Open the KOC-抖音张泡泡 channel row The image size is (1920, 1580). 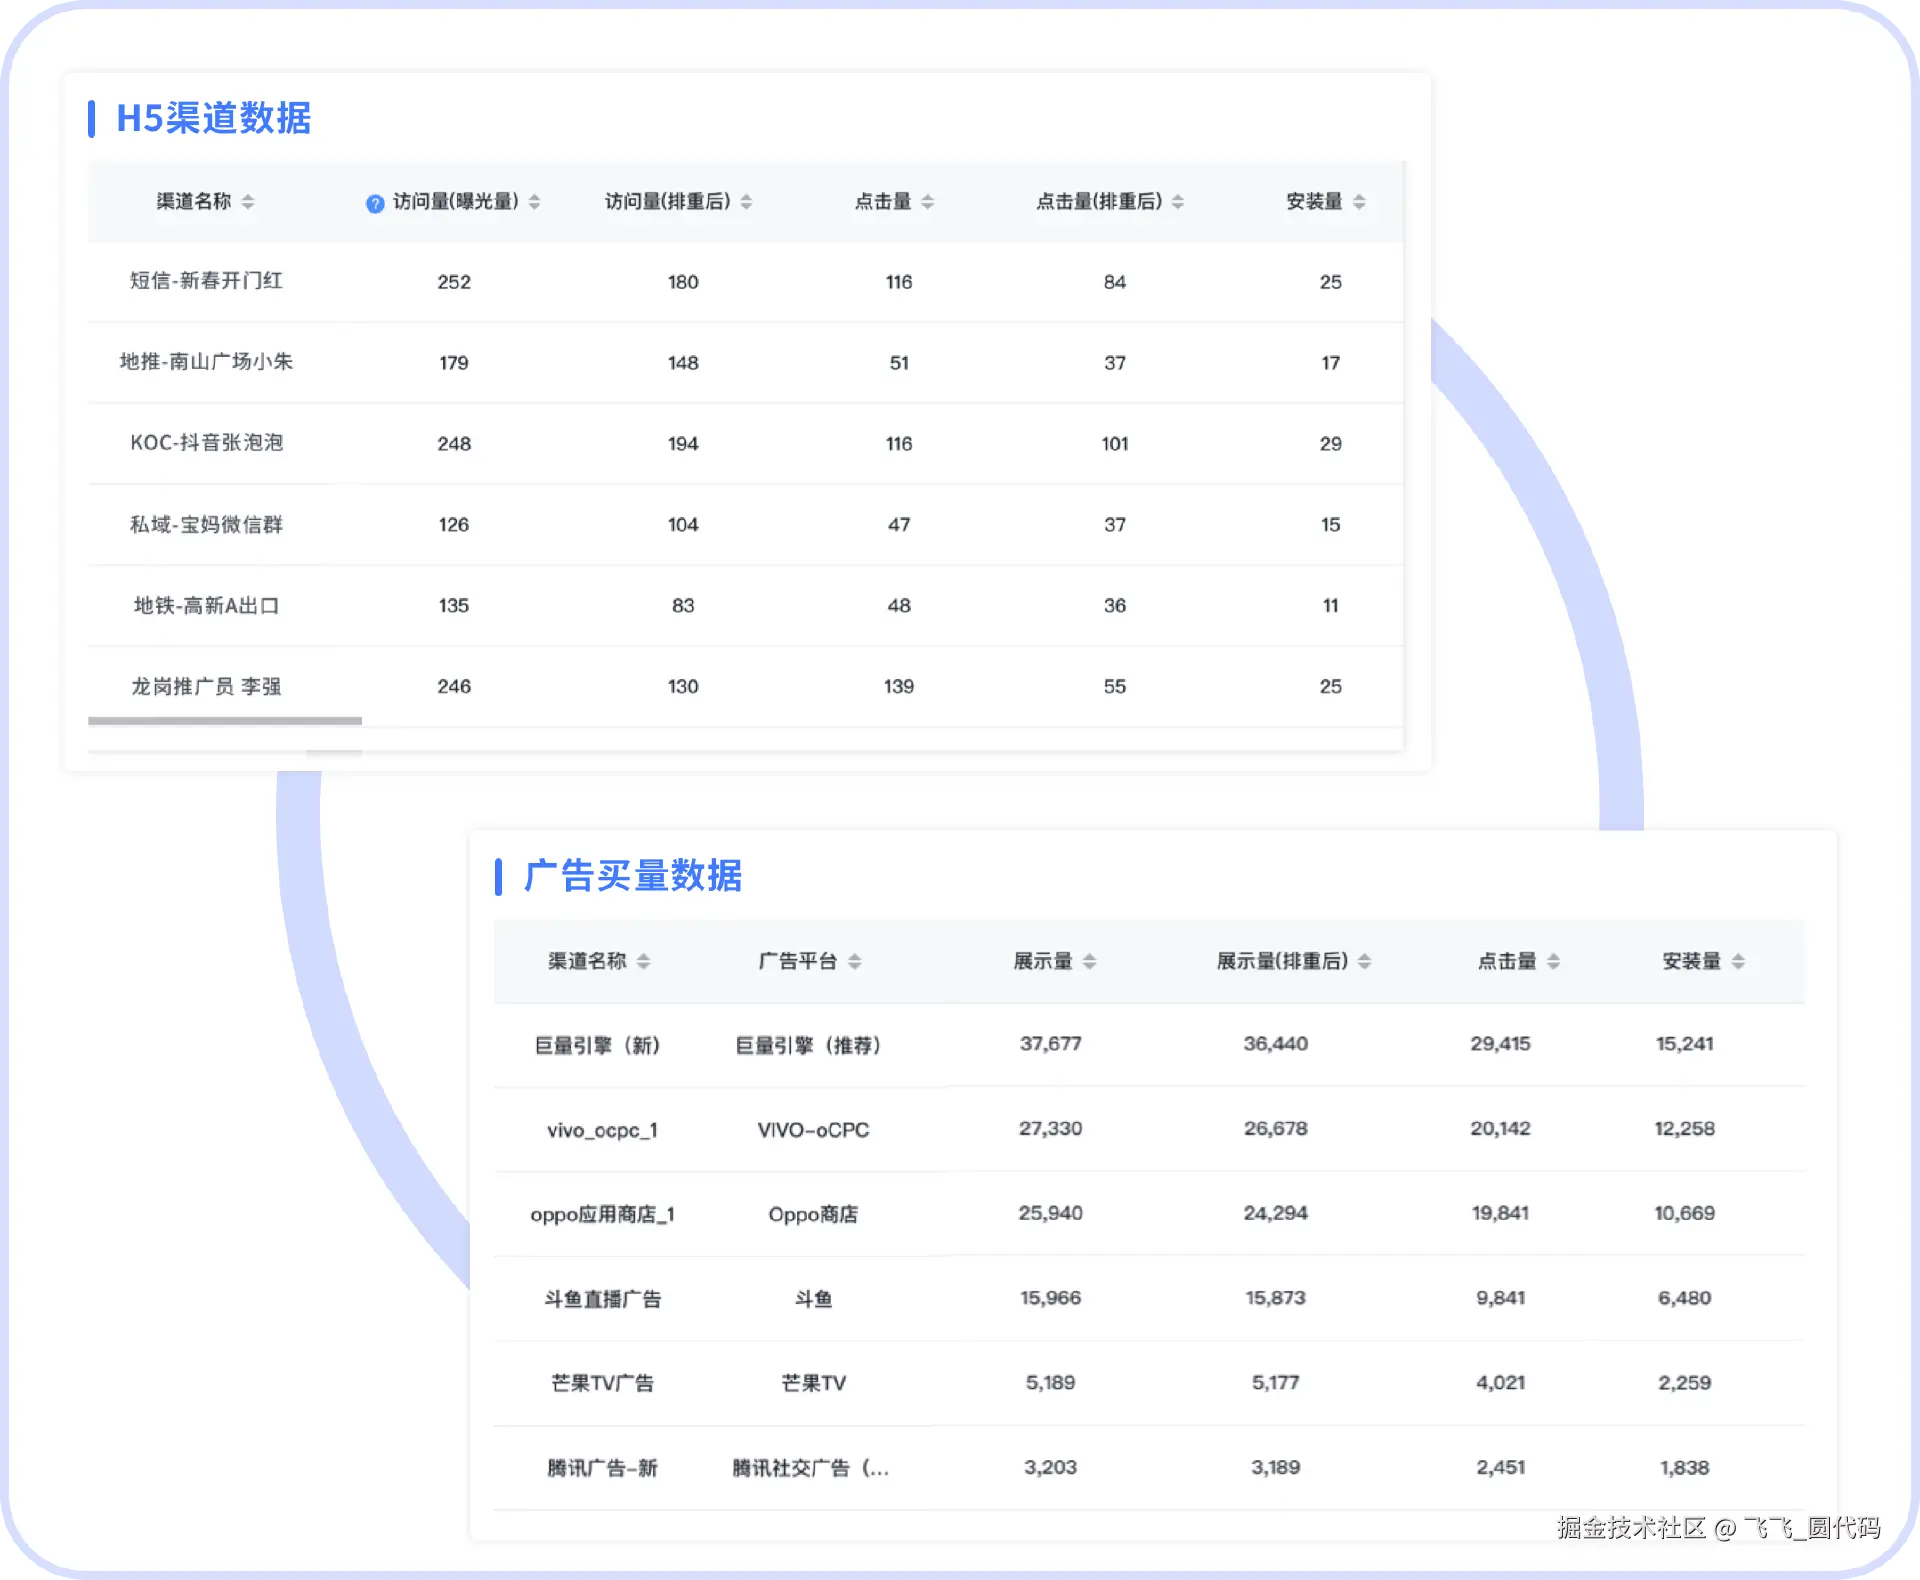point(206,443)
